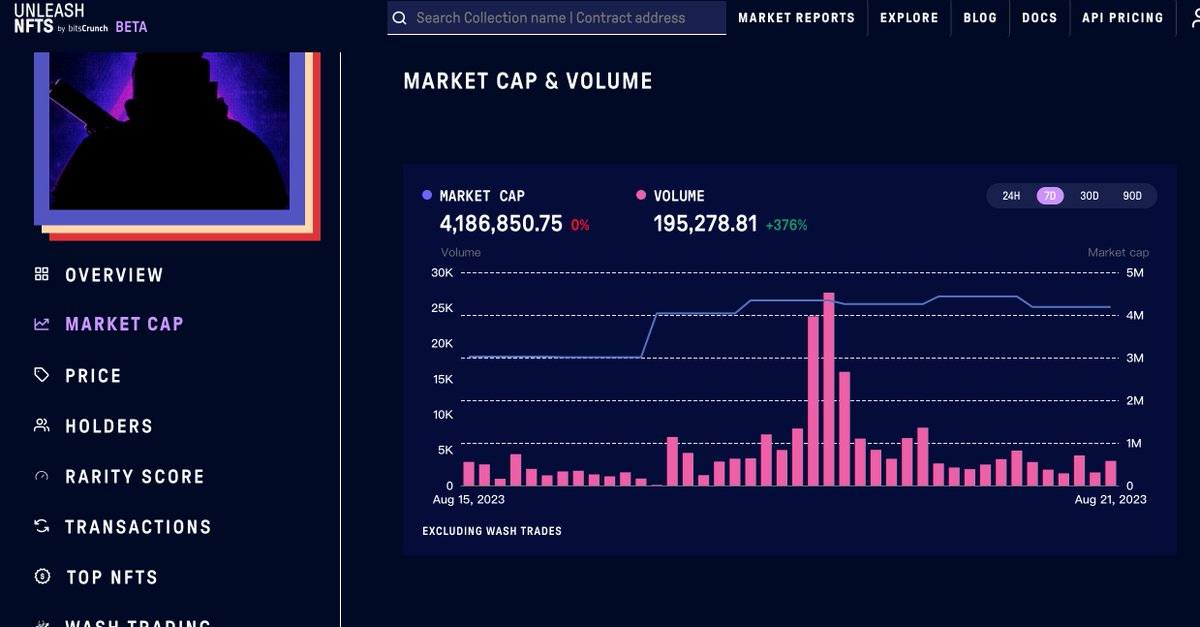
Task: Open the Market Cap section
Action: pos(124,324)
